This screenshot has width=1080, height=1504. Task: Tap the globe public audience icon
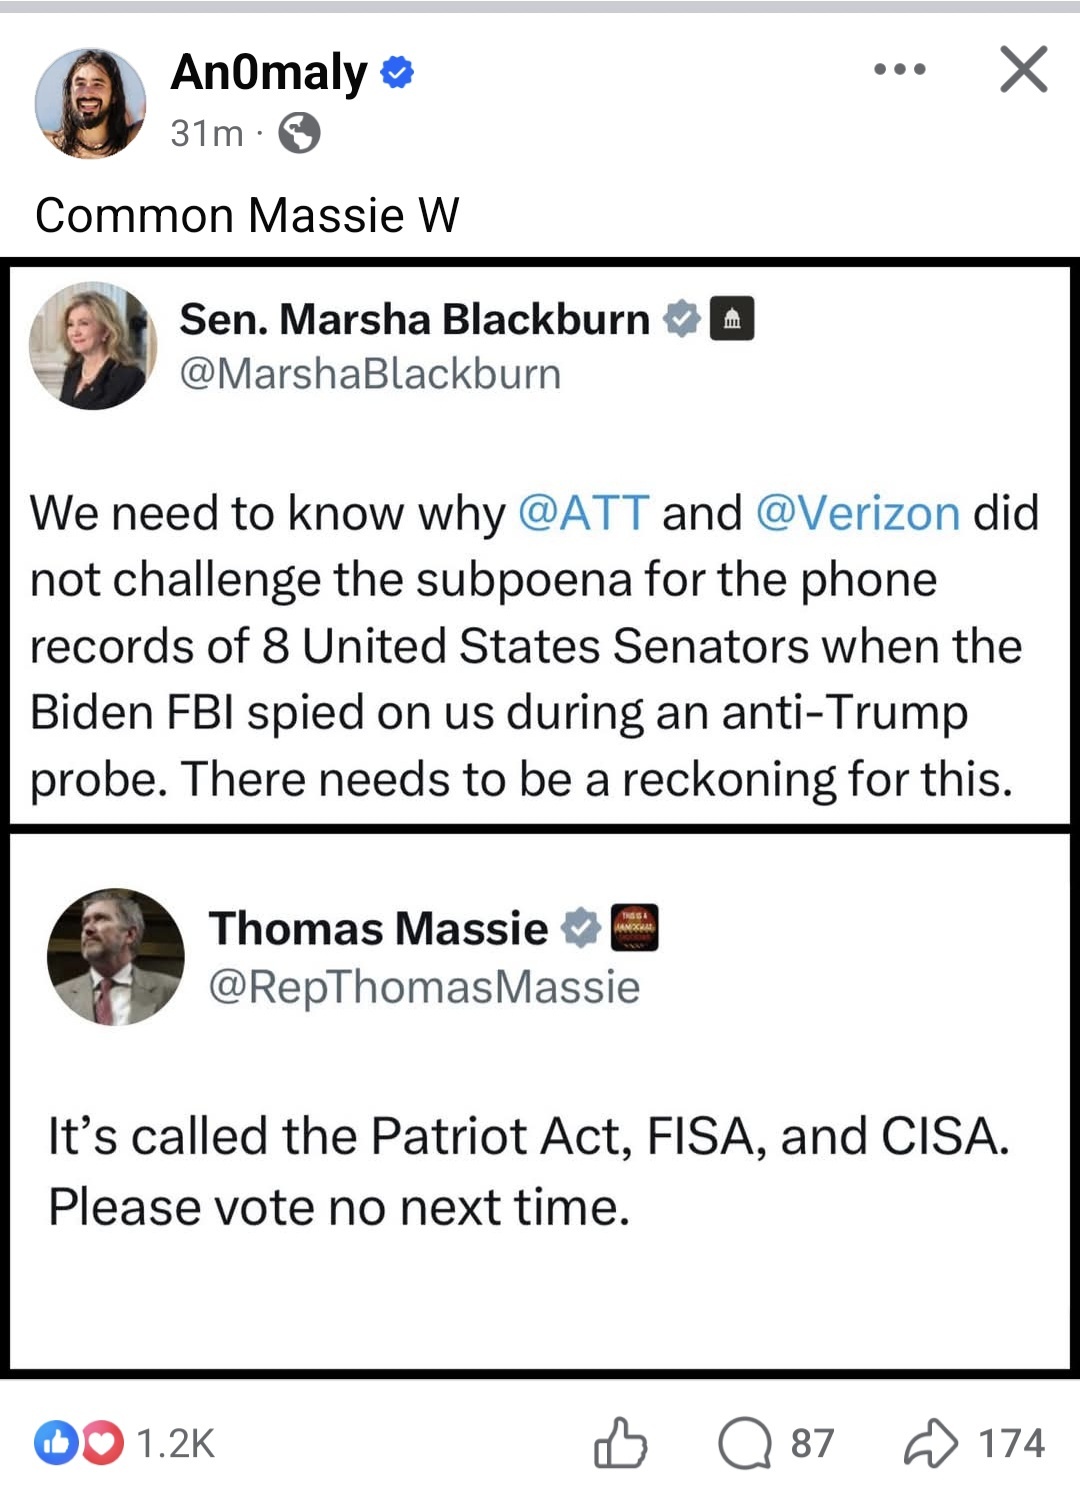pos(299,132)
